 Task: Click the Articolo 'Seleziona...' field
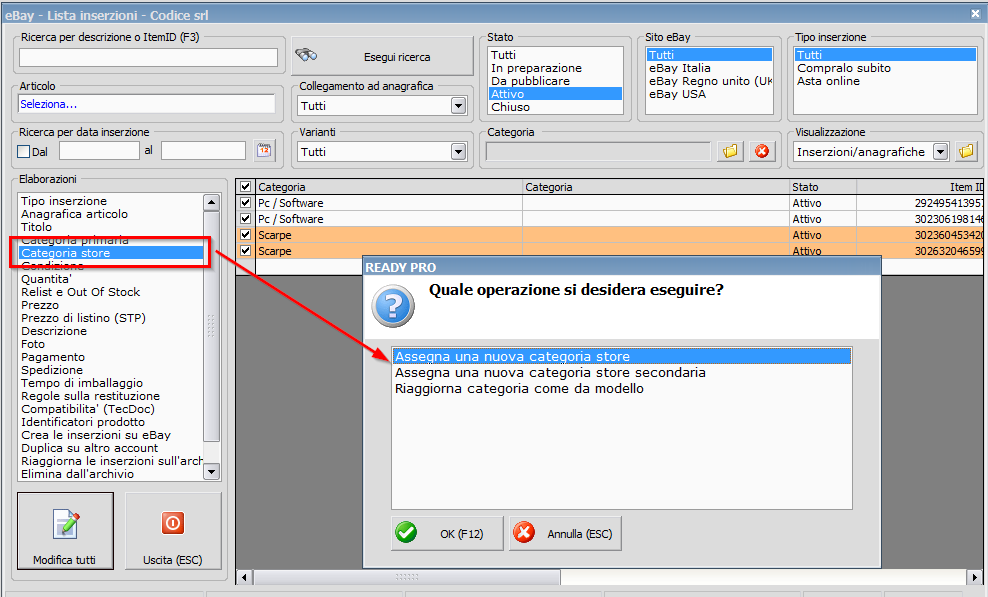(x=147, y=104)
